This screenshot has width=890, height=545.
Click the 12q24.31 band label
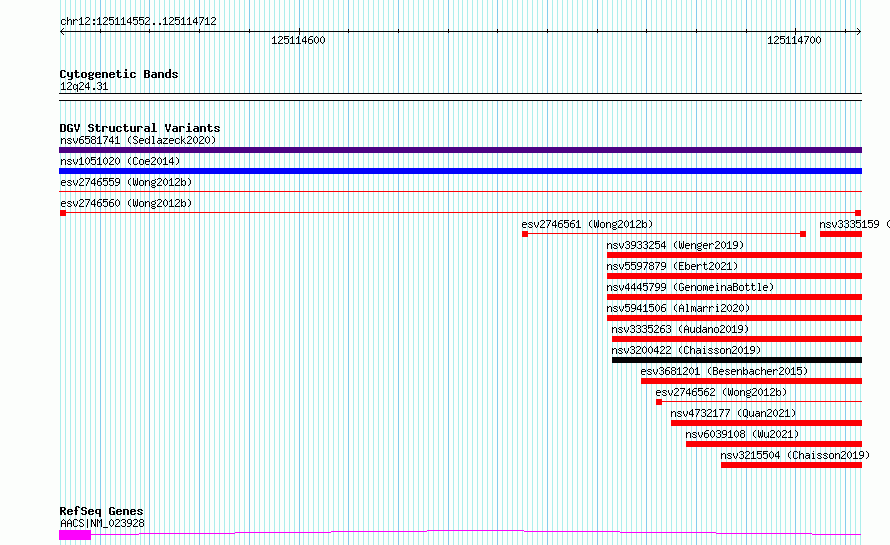point(84,86)
